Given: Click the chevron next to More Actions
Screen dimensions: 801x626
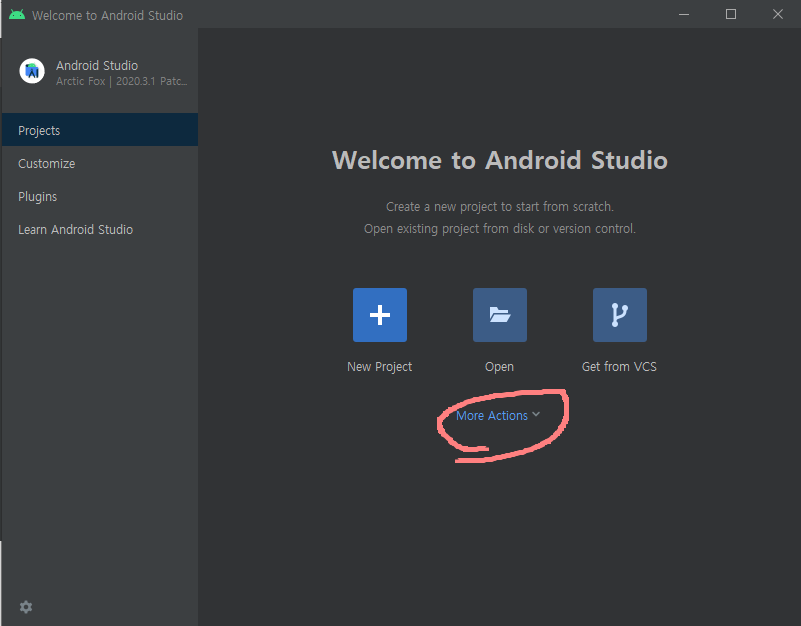Looking at the screenshot, I should pos(536,414).
